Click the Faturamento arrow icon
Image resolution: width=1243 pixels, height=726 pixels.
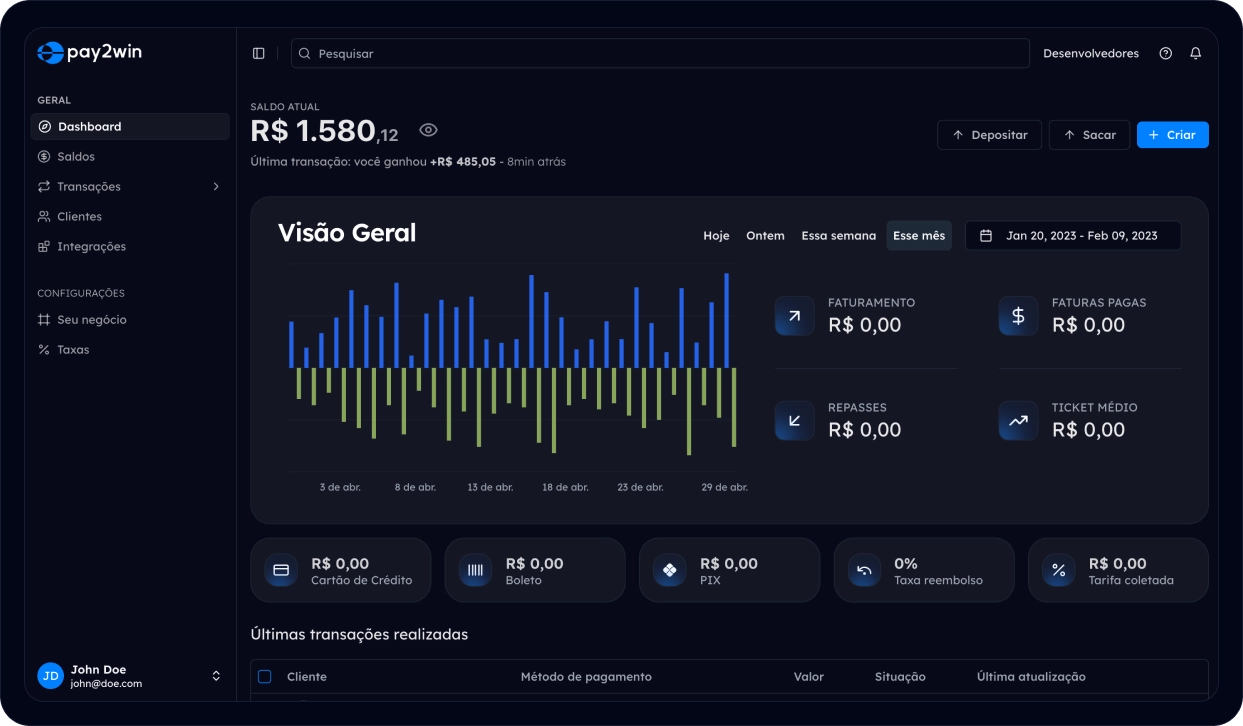click(794, 316)
